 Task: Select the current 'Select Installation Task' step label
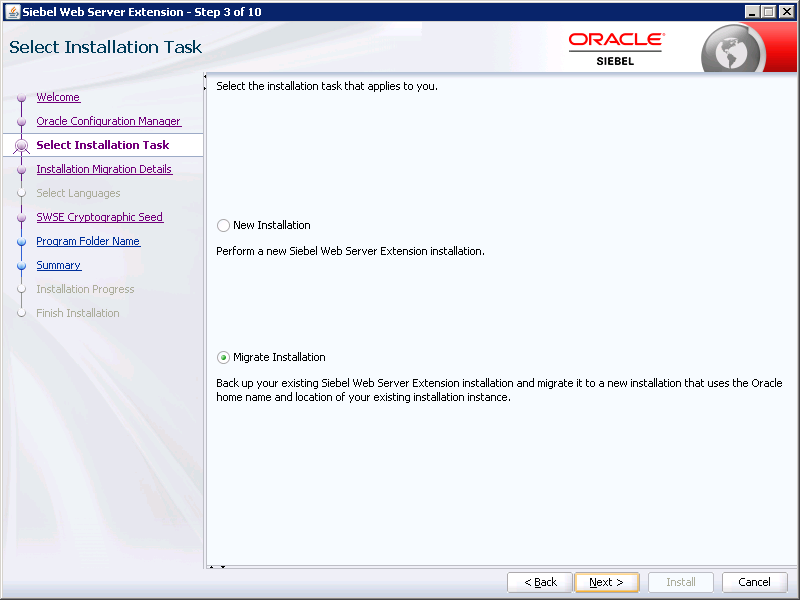coord(103,145)
